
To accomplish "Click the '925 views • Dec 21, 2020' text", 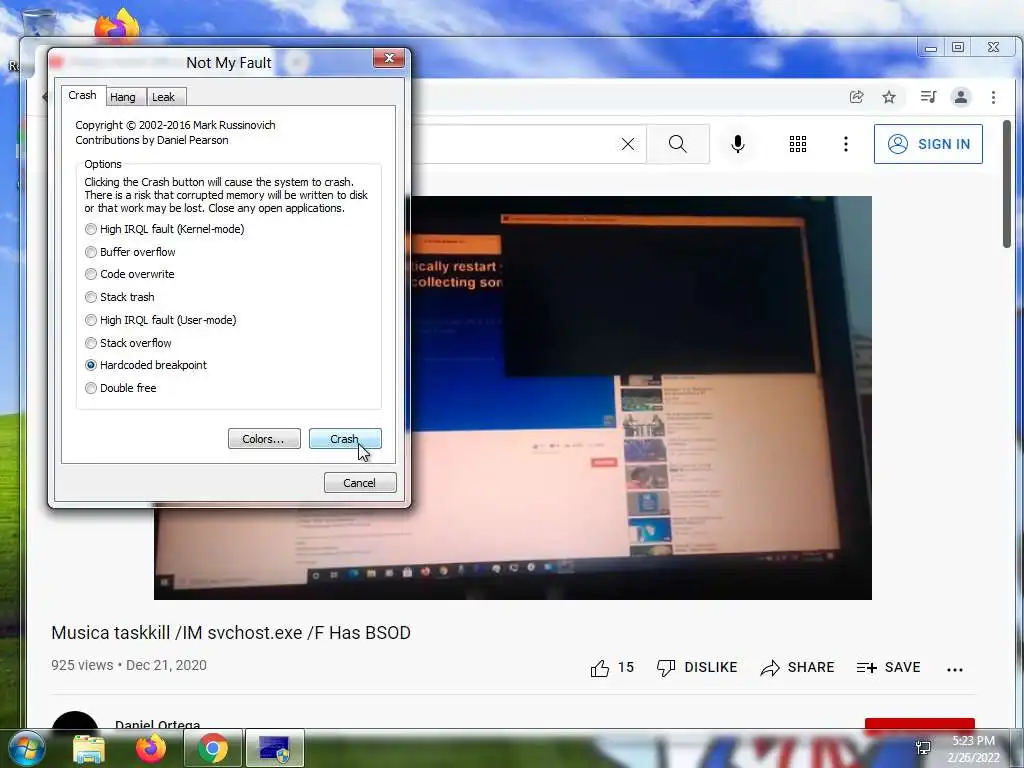I will [x=129, y=665].
